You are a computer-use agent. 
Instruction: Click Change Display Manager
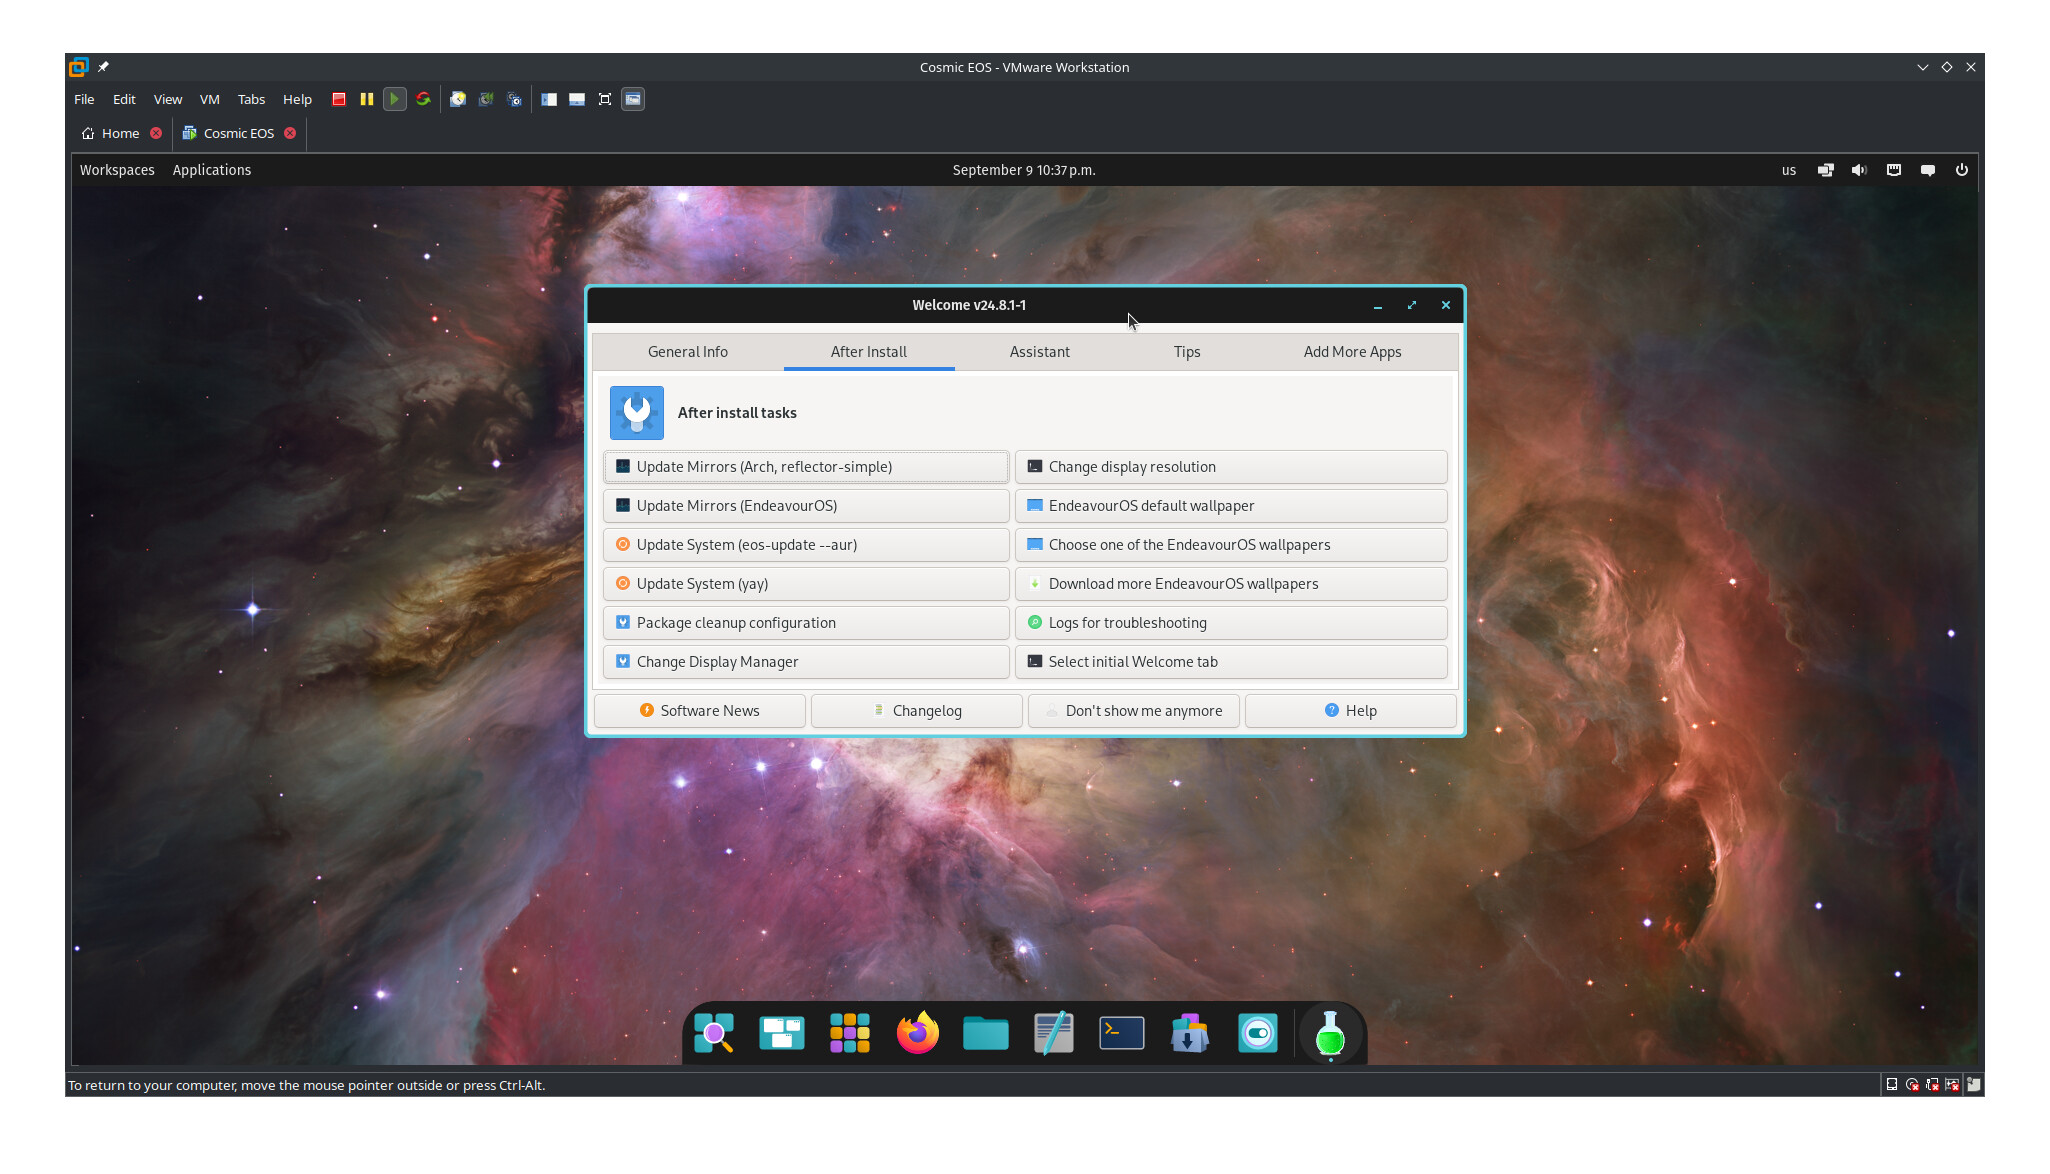point(806,662)
